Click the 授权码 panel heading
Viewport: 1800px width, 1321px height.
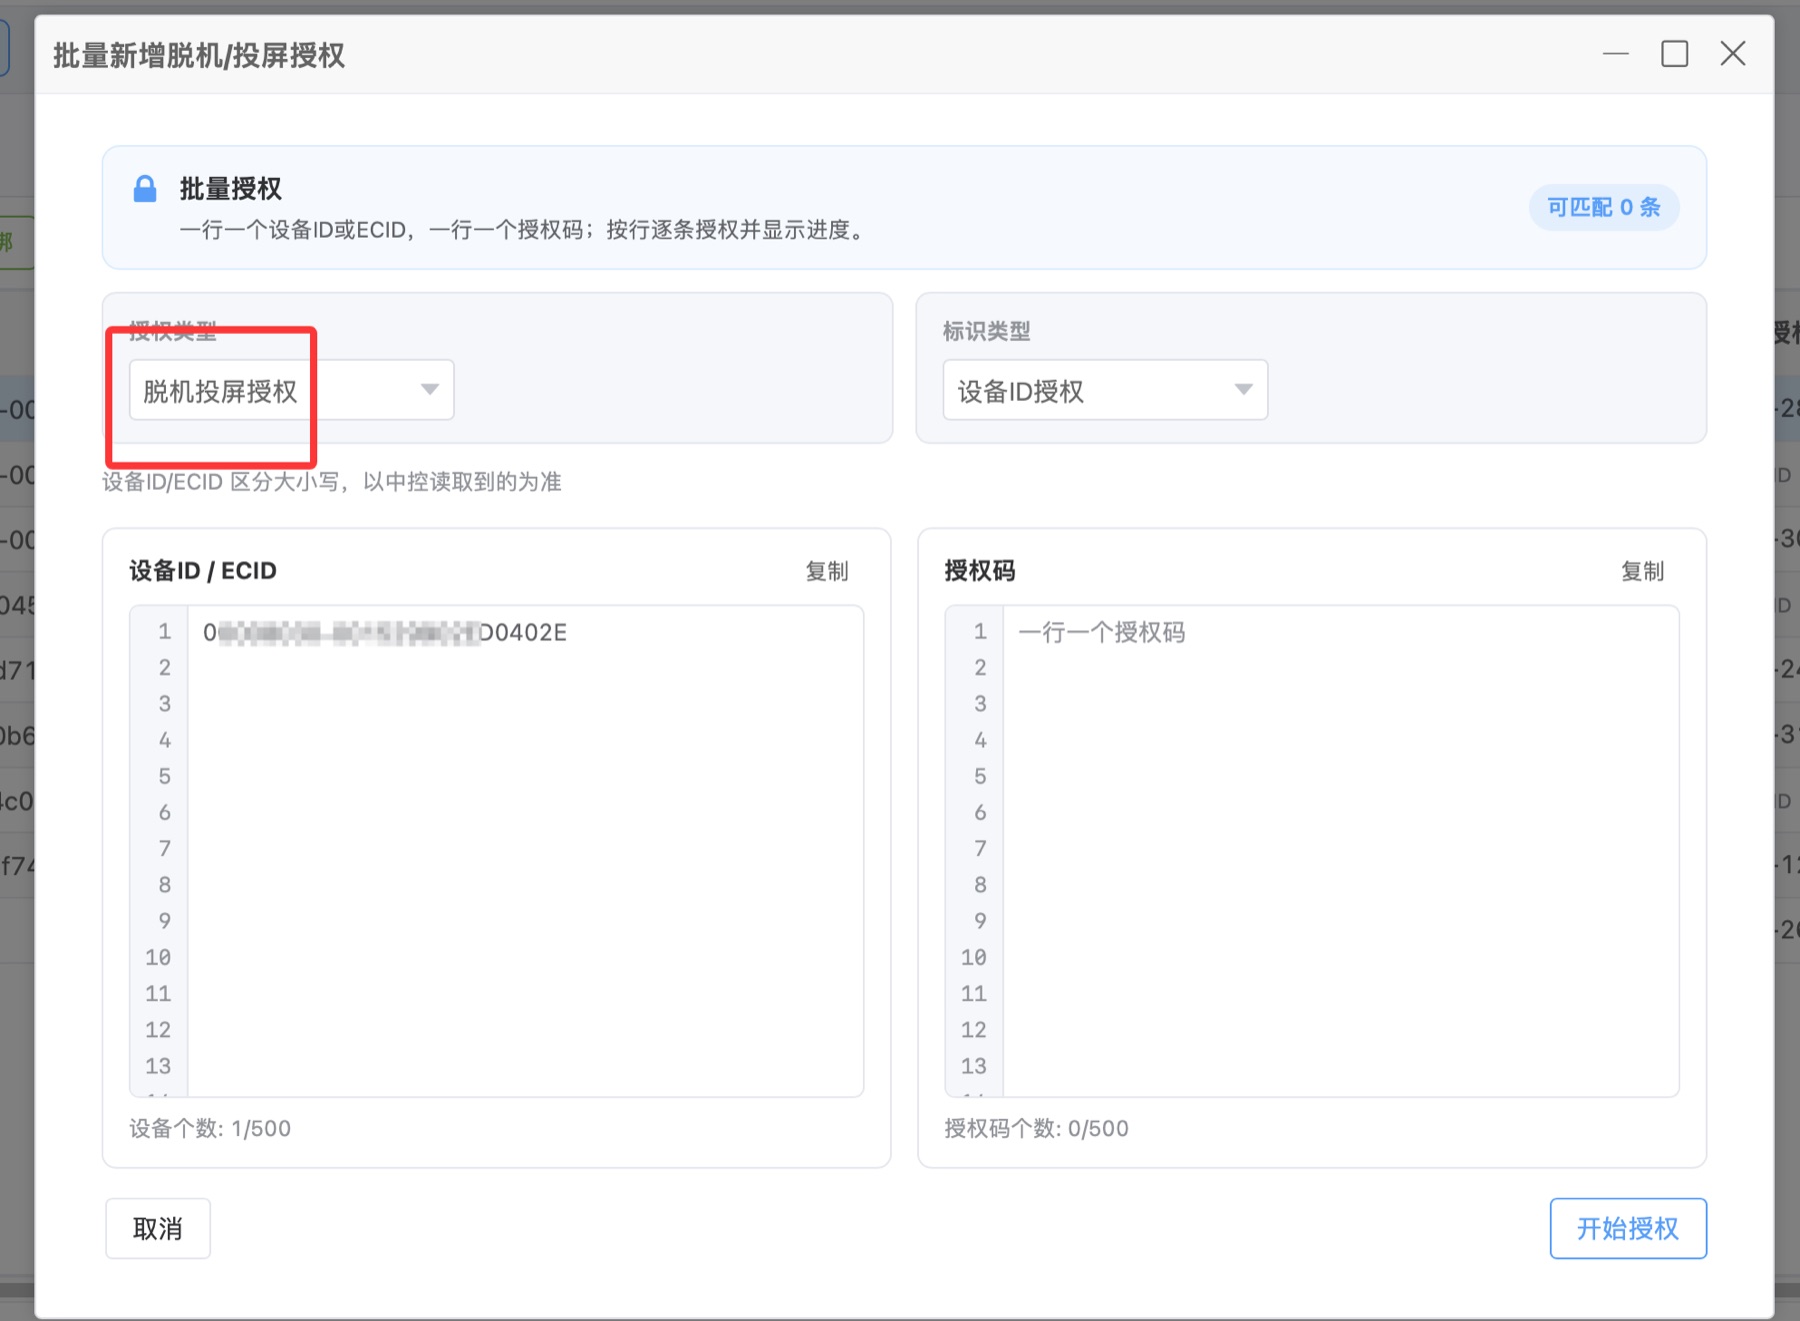980,571
